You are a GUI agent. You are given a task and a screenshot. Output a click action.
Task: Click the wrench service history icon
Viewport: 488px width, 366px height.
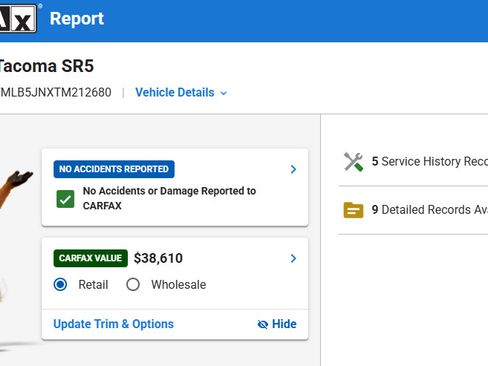pyautogui.click(x=353, y=162)
